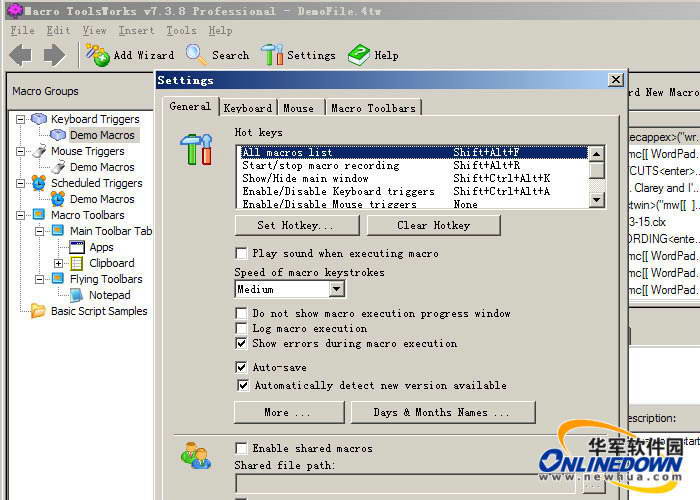Click the Search magnifier icon

(196, 55)
